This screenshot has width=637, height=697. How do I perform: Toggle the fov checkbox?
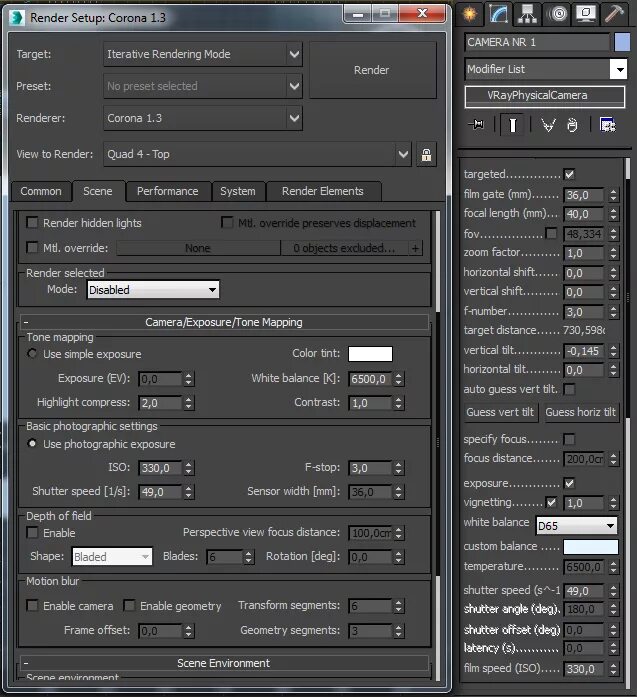(x=551, y=233)
